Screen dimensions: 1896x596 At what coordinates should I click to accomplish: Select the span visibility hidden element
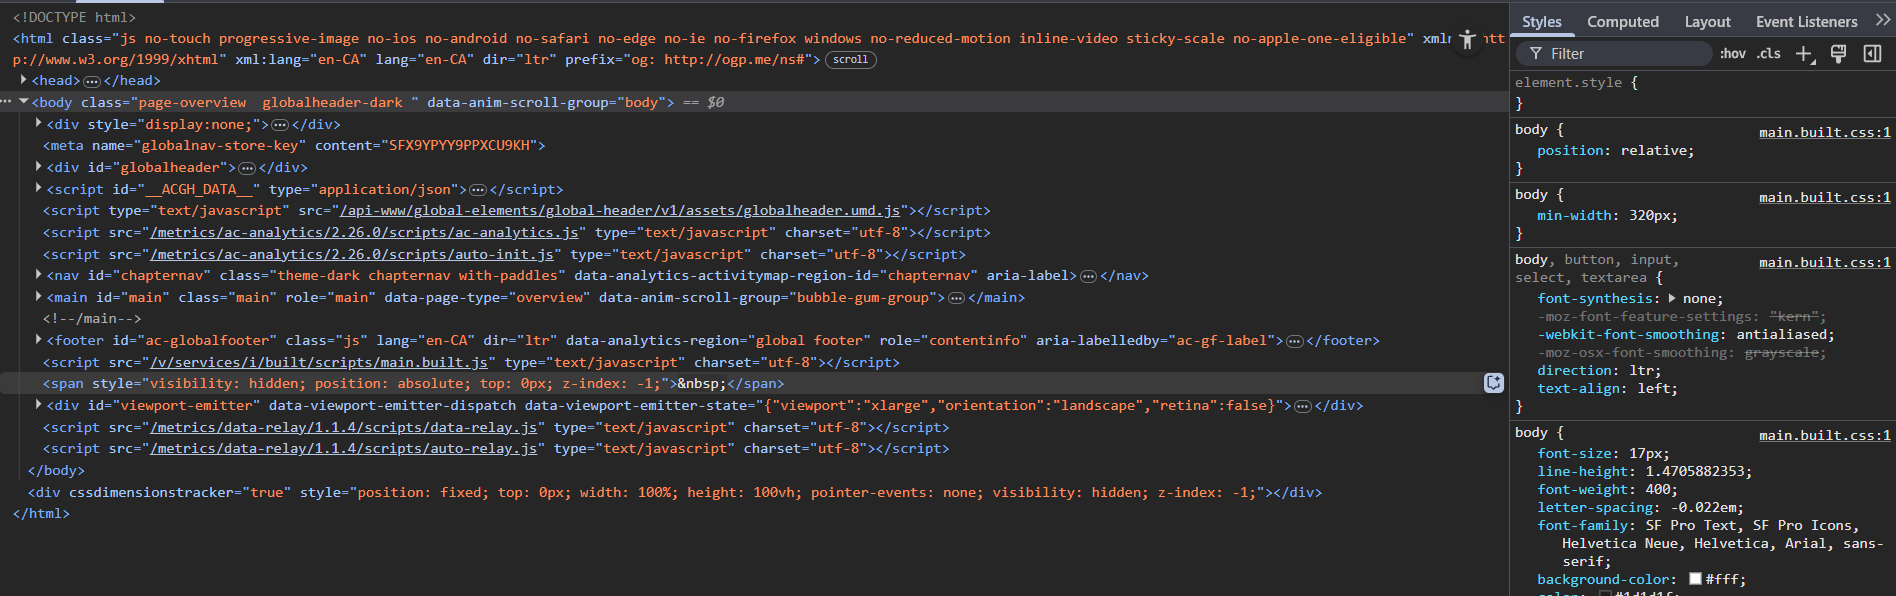point(413,384)
